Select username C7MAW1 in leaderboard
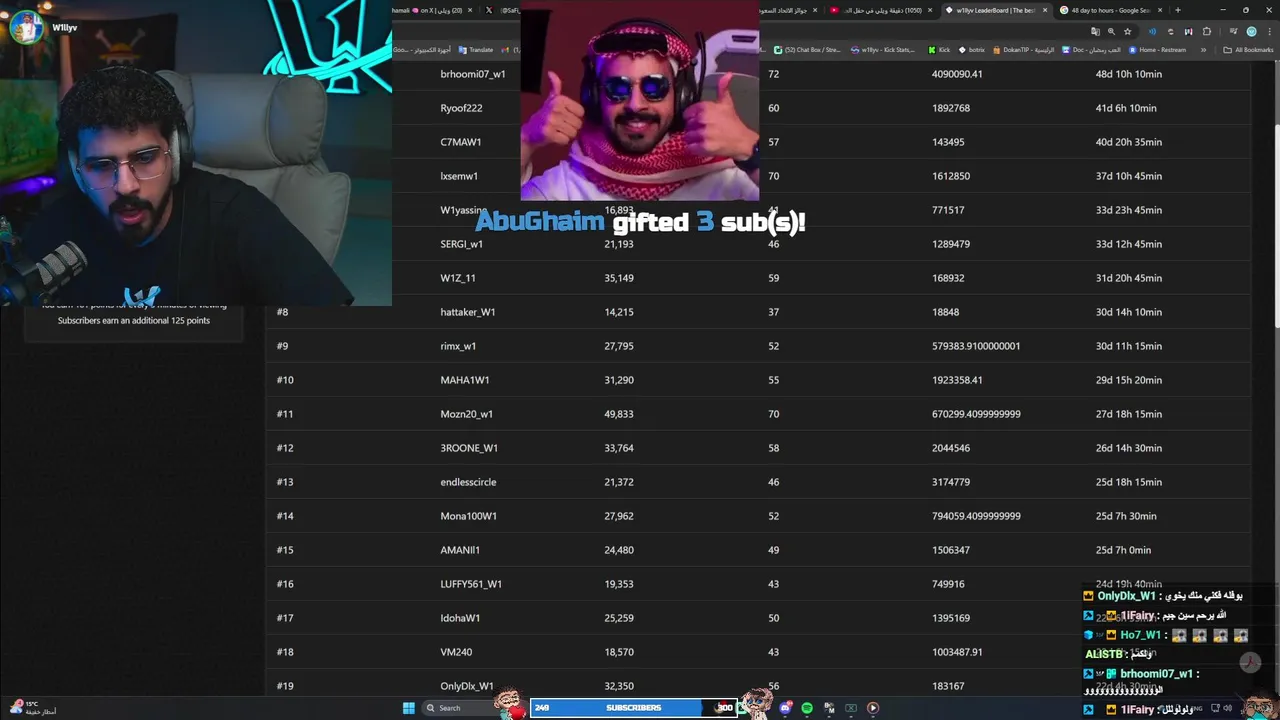 coord(461,142)
